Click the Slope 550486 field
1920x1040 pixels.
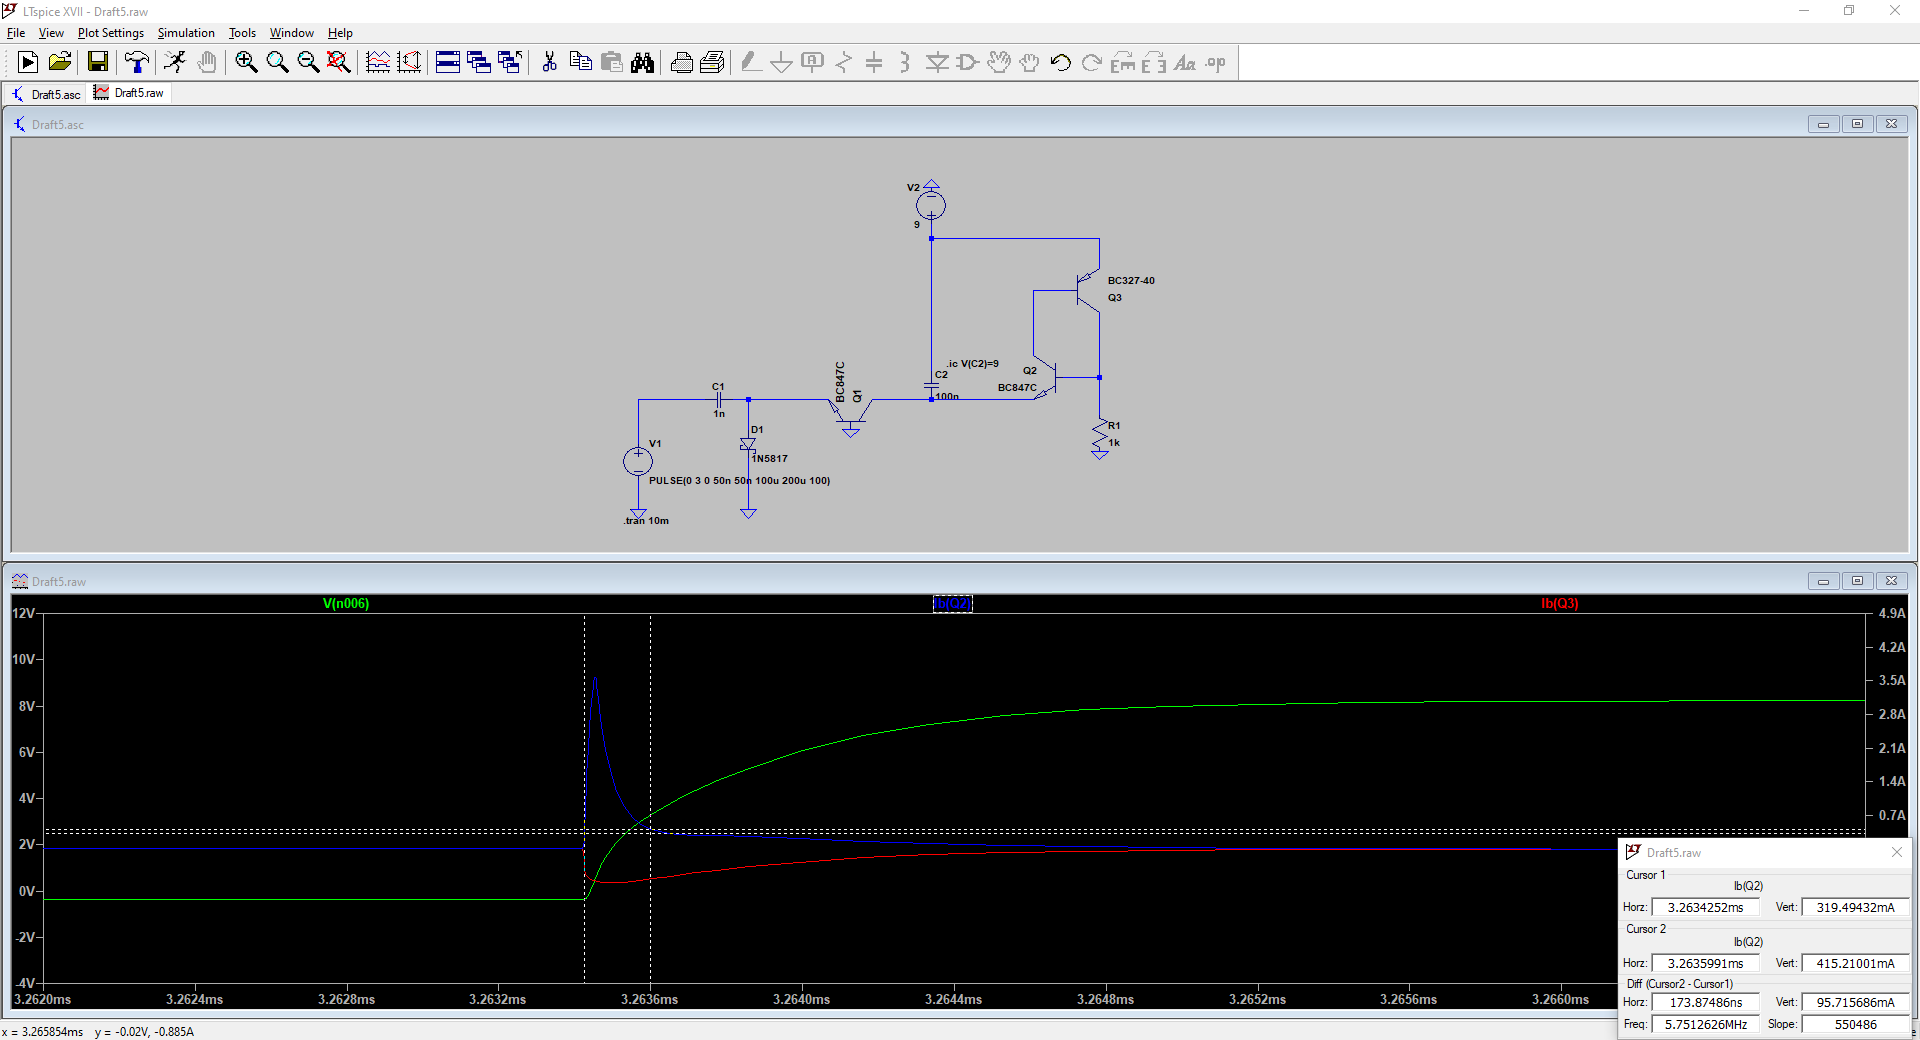[1855, 1024]
